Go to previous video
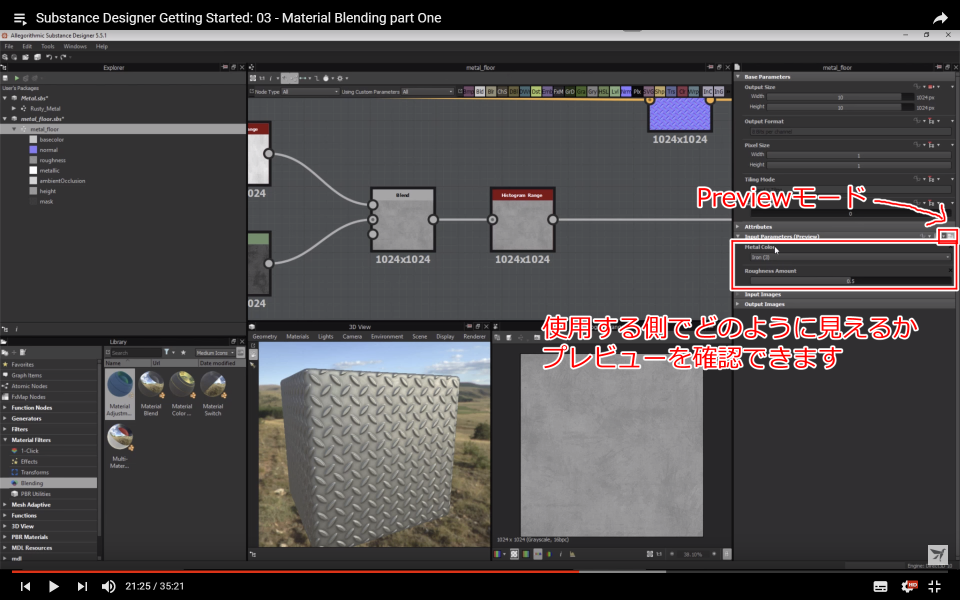 point(25,587)
